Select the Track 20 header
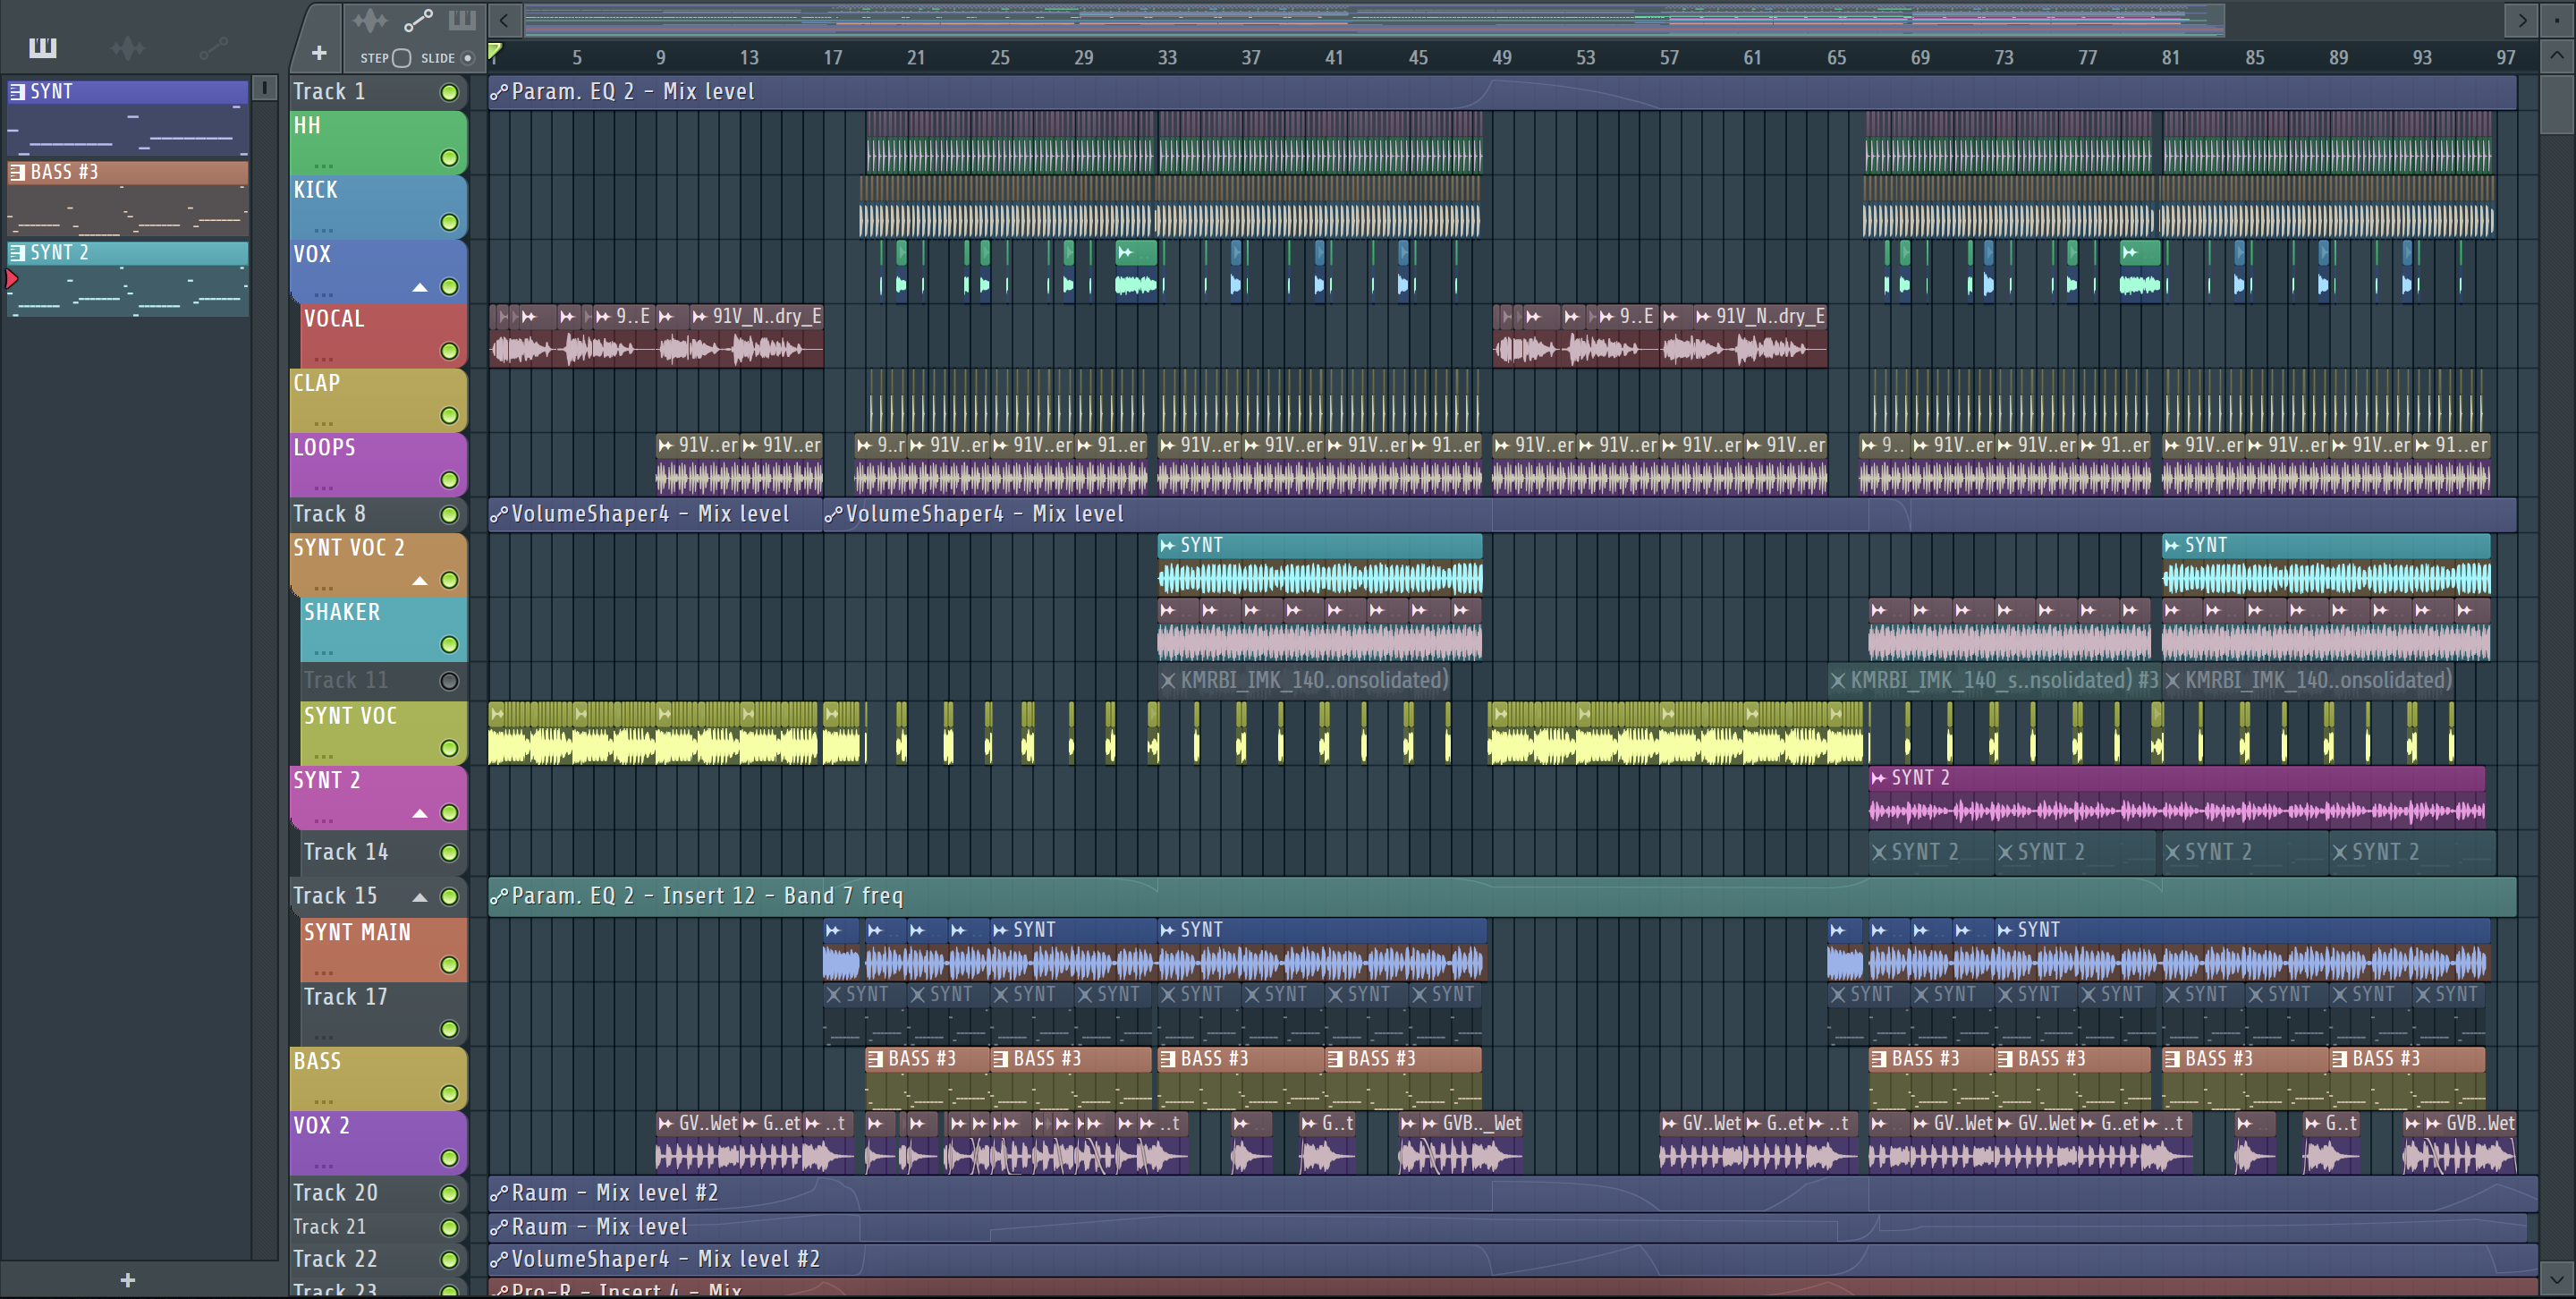Viewport: 2576px width, 1299px height. (379, 1193)
